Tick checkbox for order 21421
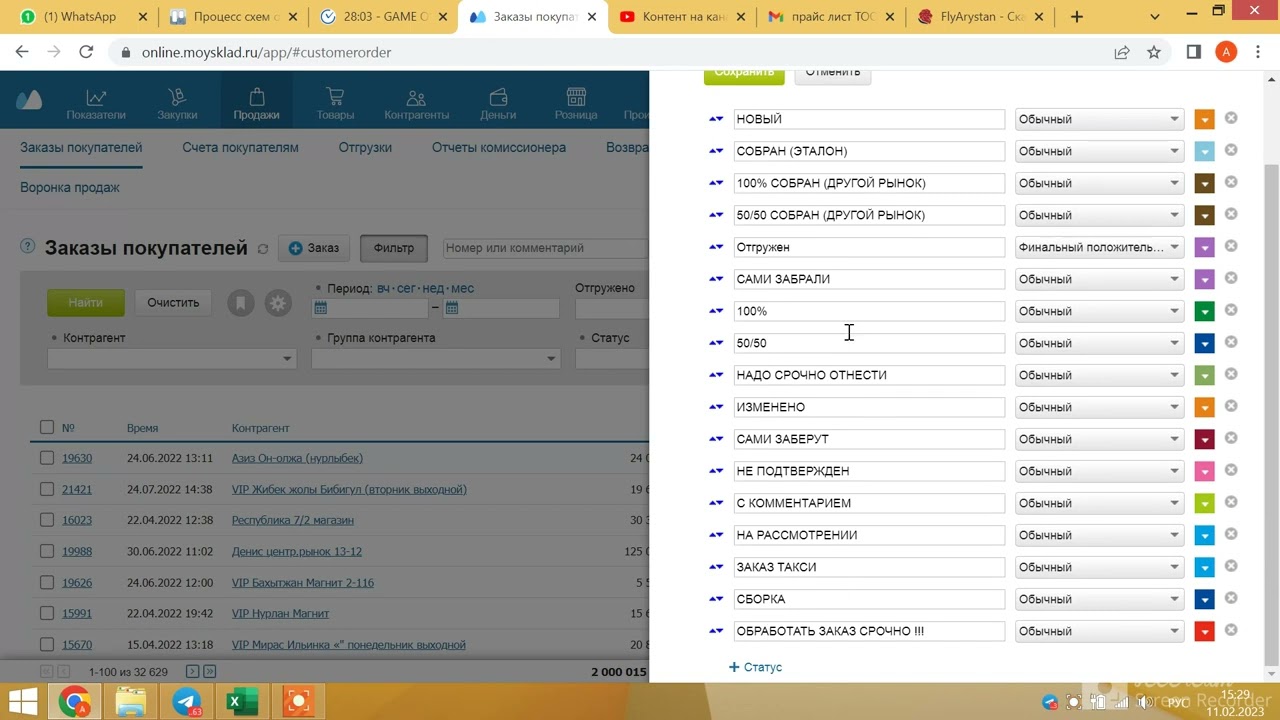The image size is (1280, 720). click(x=47, y=489)
